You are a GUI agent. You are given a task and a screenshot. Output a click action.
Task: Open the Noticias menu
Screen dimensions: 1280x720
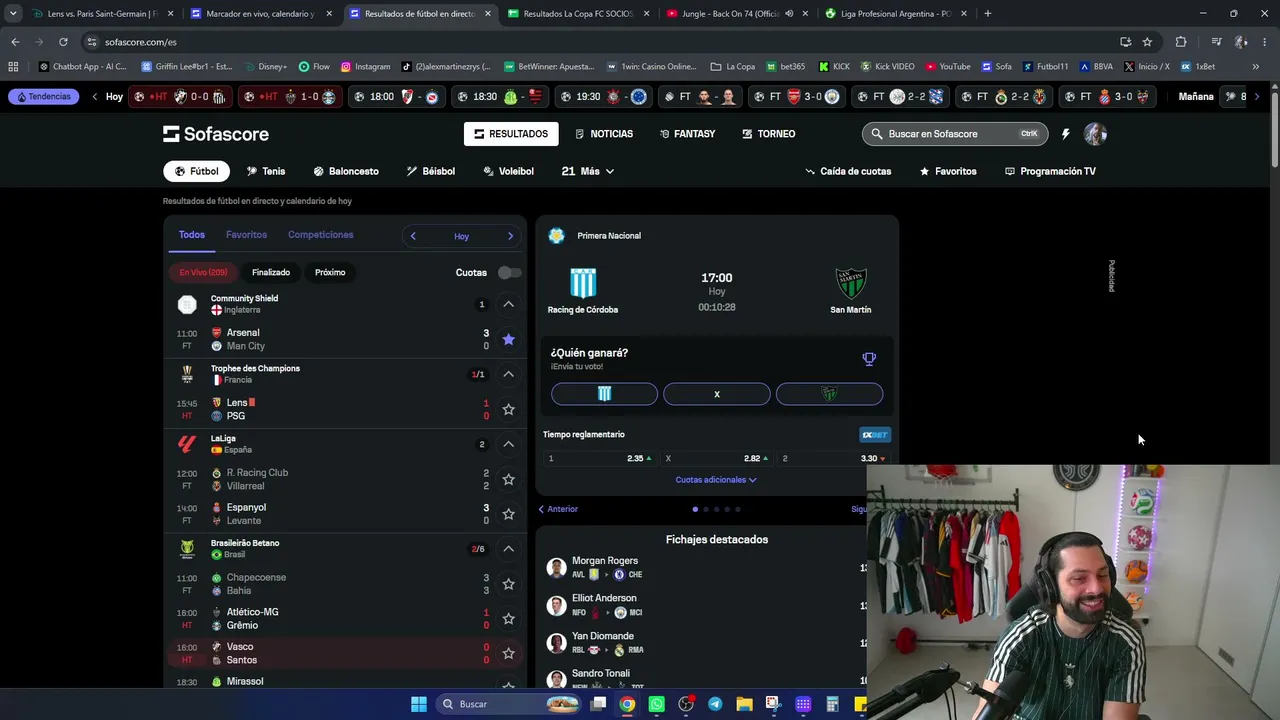point(604,134)
